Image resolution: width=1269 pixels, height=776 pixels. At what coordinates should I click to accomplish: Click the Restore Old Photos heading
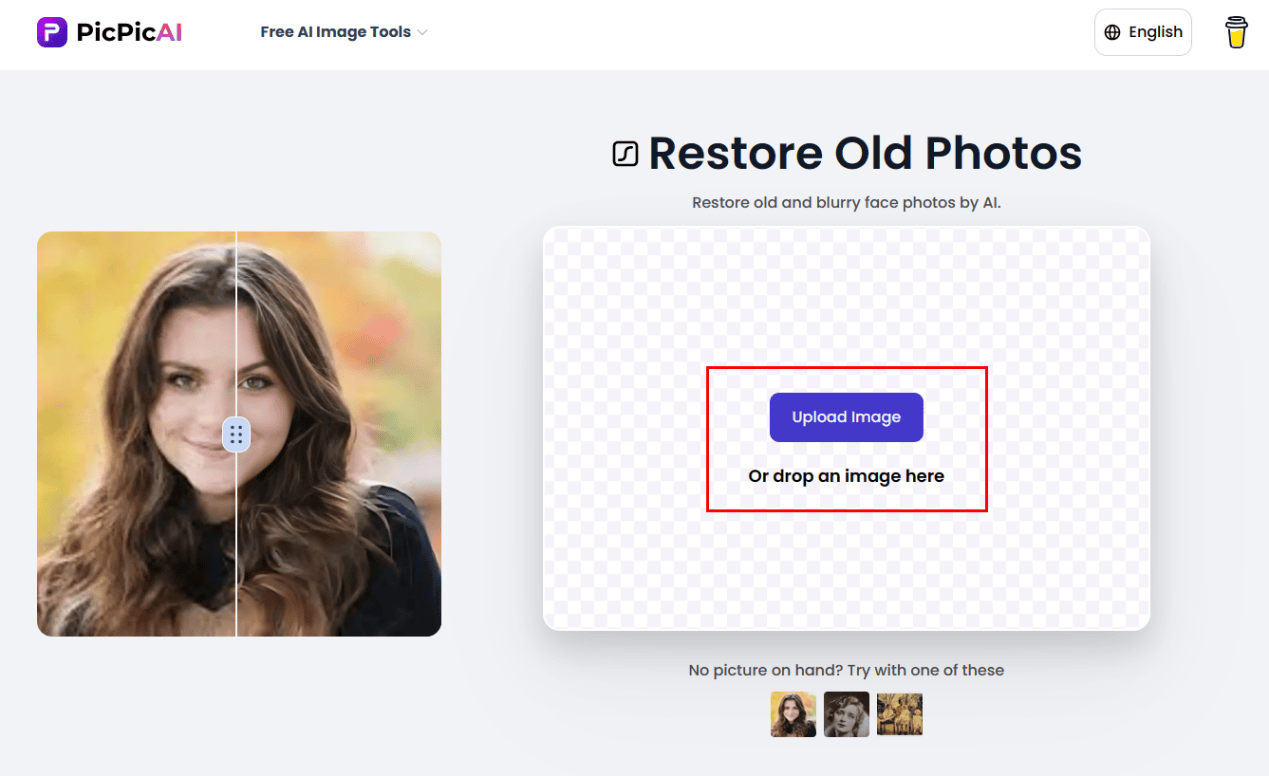coord(865,153)
